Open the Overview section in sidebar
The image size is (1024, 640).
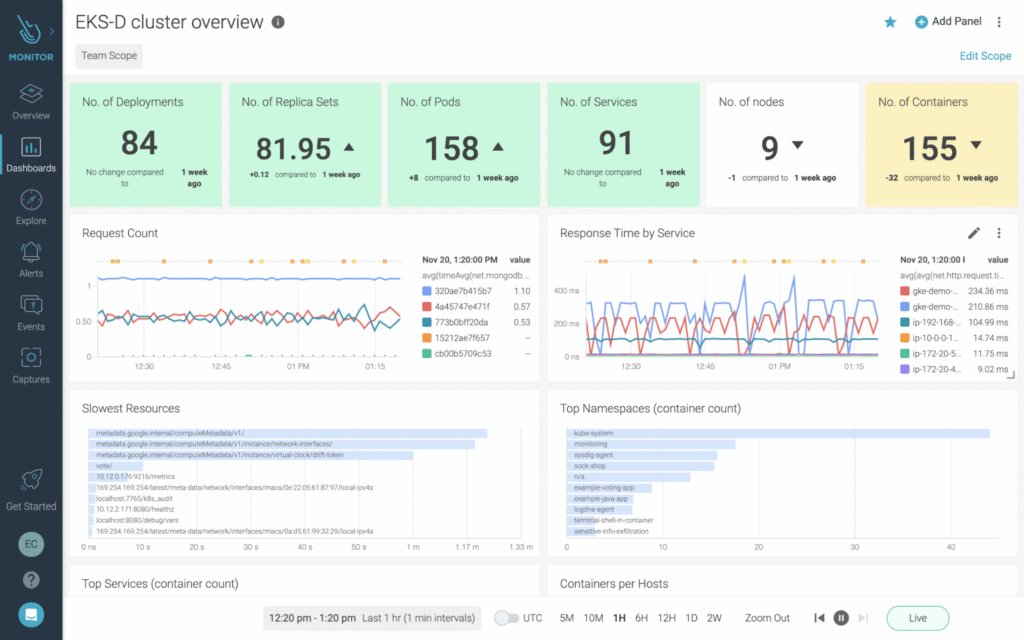[x=31, y=101]
